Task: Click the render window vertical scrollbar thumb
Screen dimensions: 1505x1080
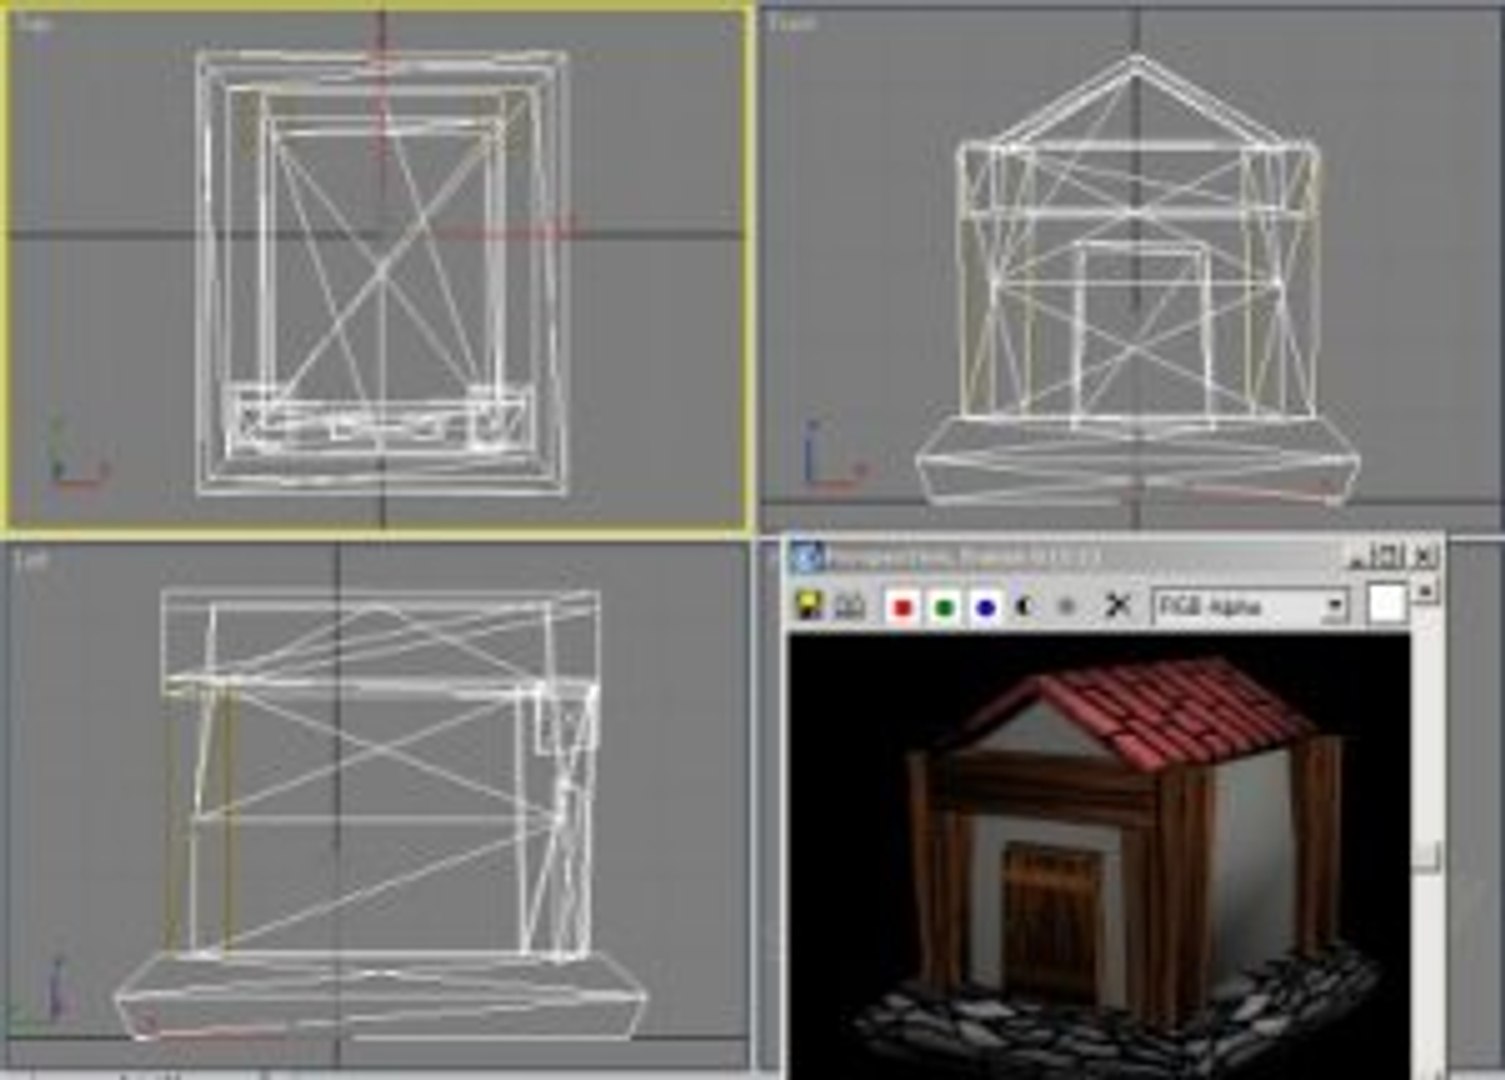Action: click(1426, 855)
